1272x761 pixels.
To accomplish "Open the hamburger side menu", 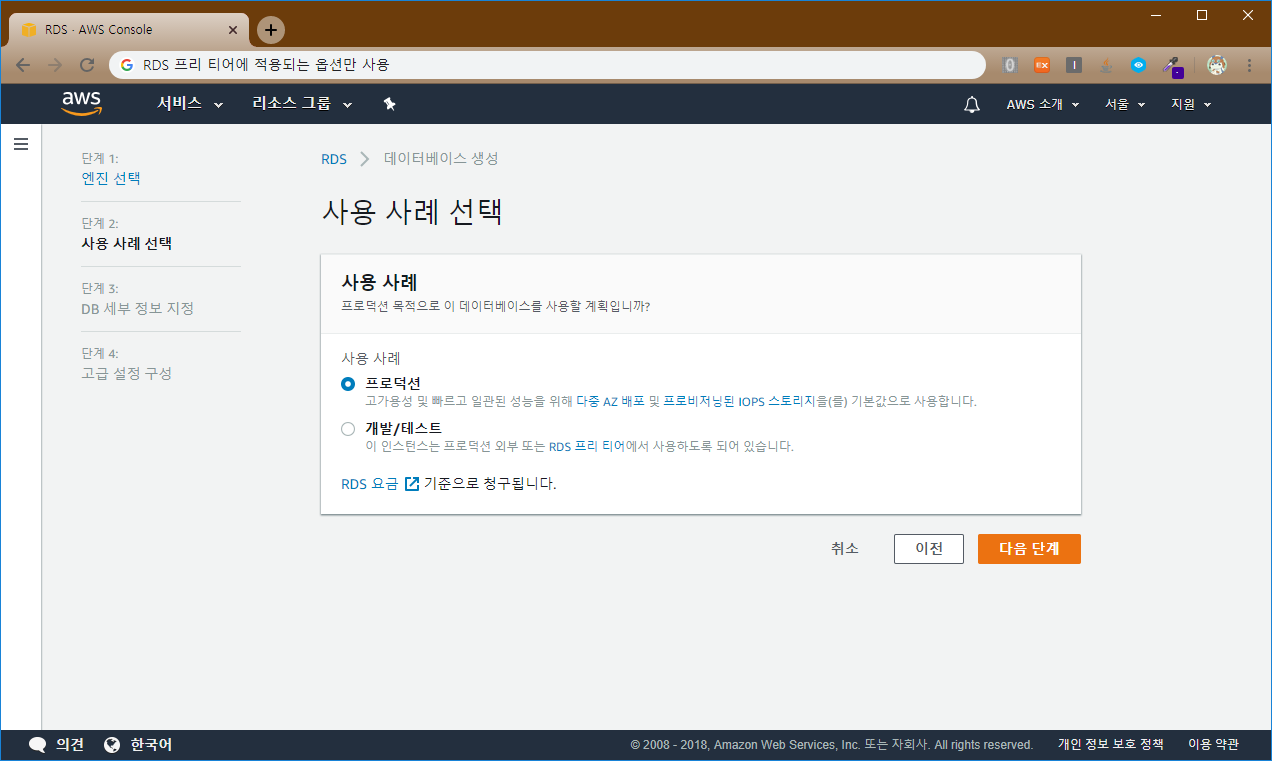I will pos(20,144).
